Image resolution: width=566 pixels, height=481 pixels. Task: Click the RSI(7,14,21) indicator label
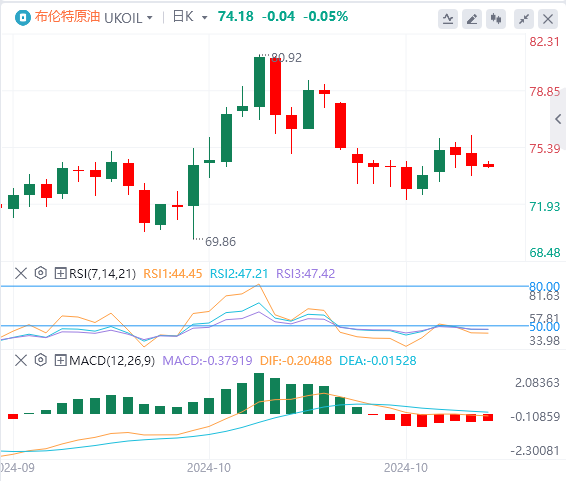pyautogui.click(x=102, y=274)
